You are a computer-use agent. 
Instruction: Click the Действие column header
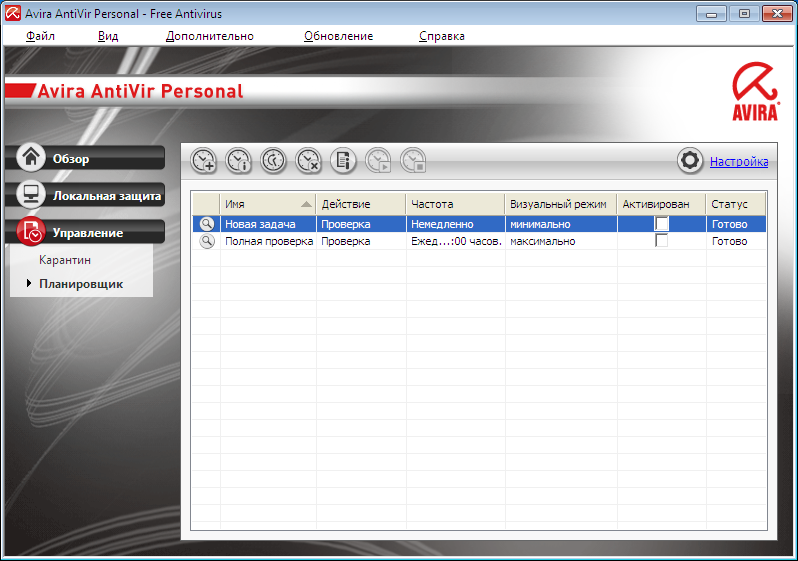coord(361,204)
